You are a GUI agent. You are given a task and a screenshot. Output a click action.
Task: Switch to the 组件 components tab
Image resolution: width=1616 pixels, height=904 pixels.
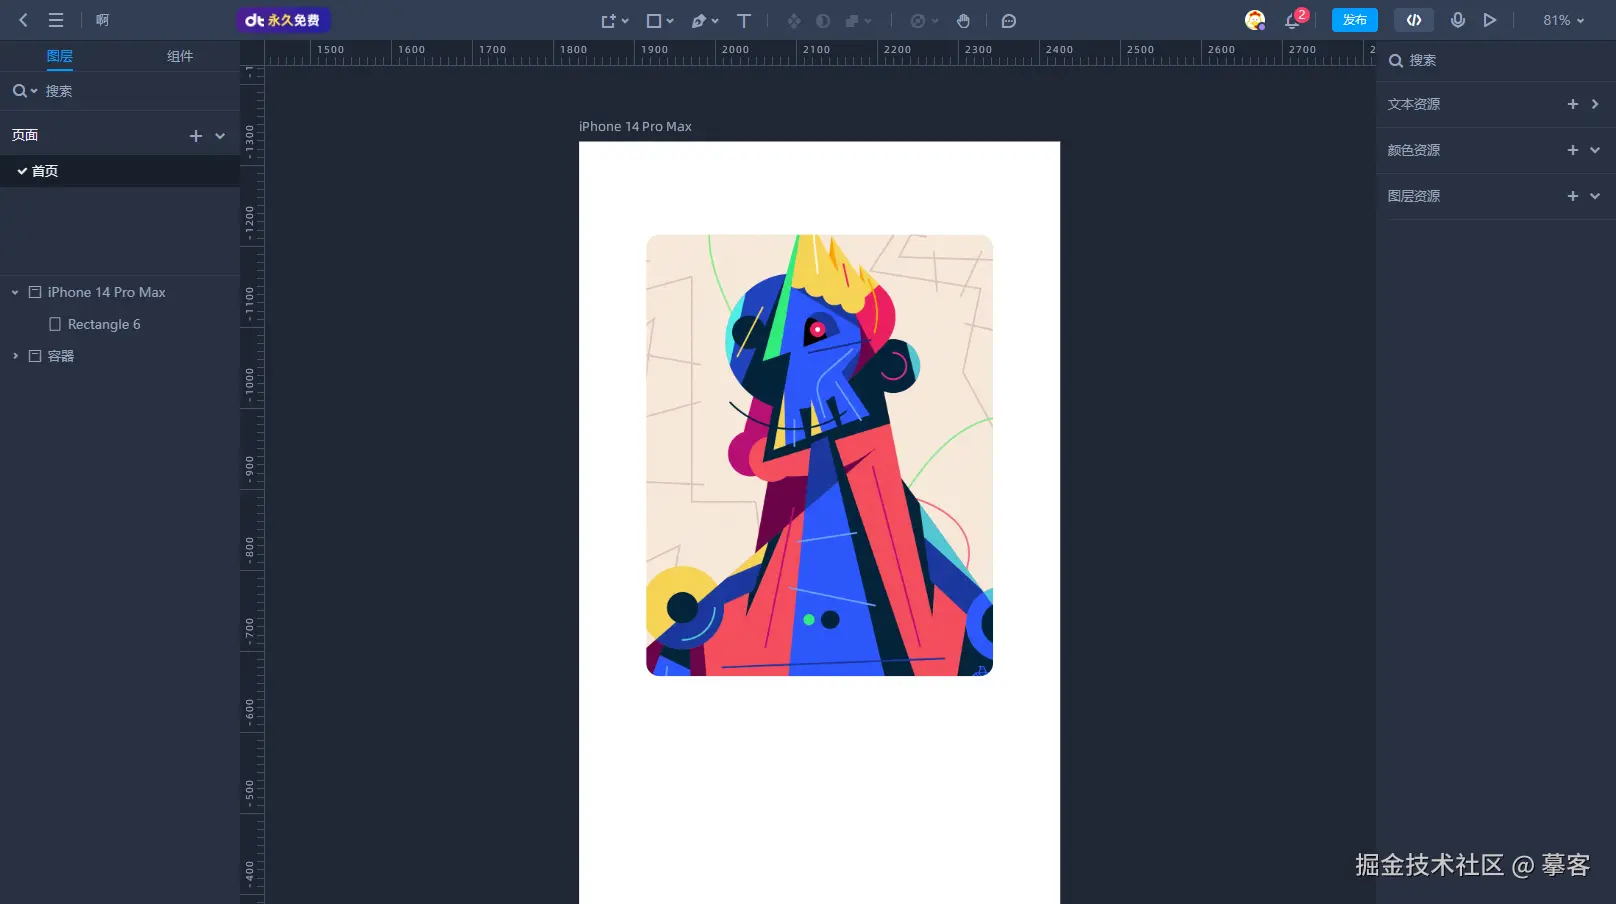point(180,56)
